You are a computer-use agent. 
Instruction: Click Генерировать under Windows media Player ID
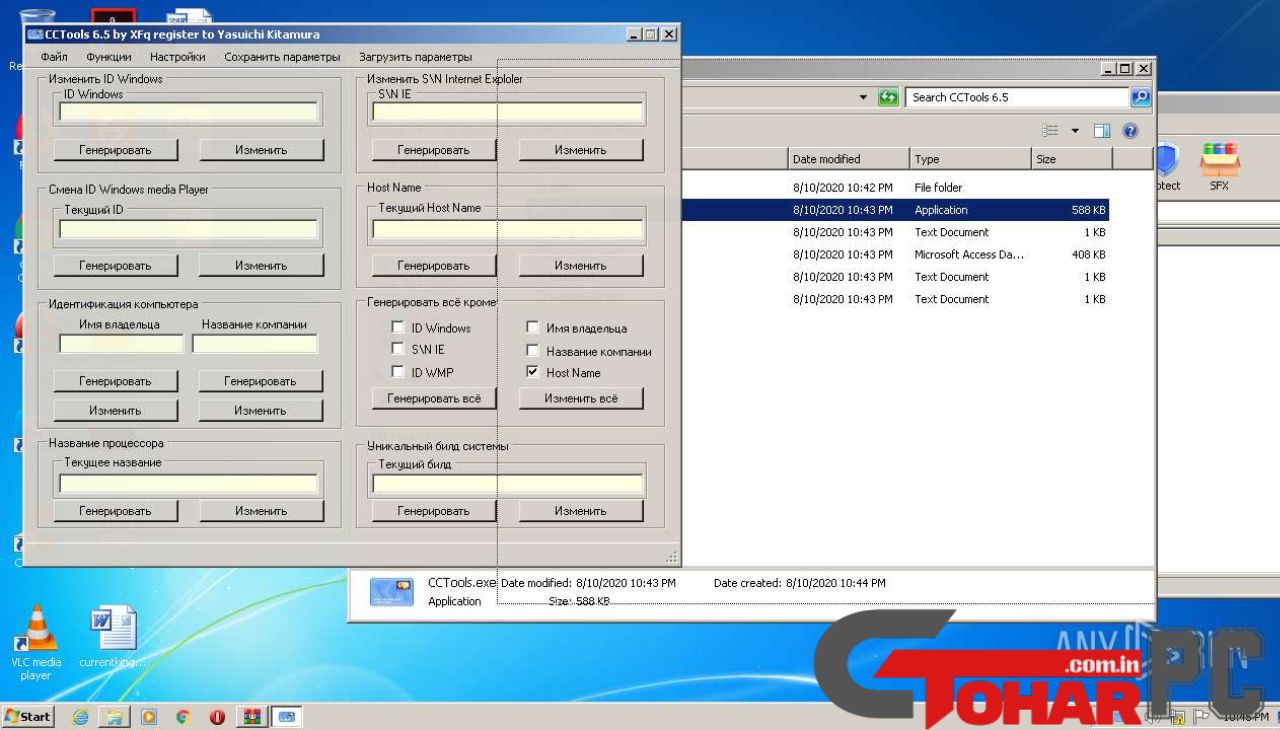115,266
